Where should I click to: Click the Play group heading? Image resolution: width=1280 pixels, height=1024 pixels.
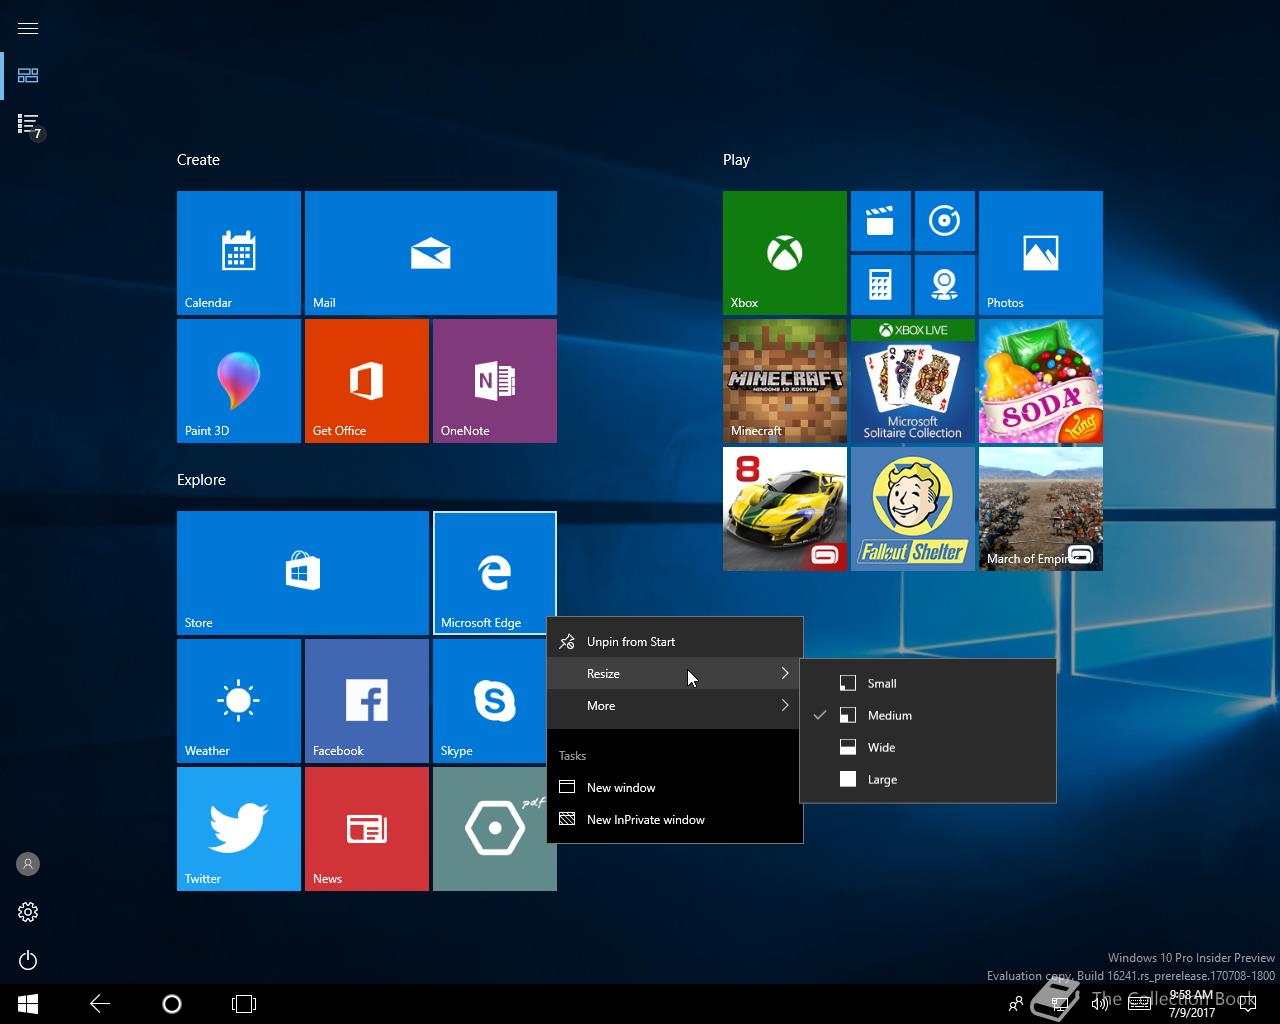click(x=736, y=160)
